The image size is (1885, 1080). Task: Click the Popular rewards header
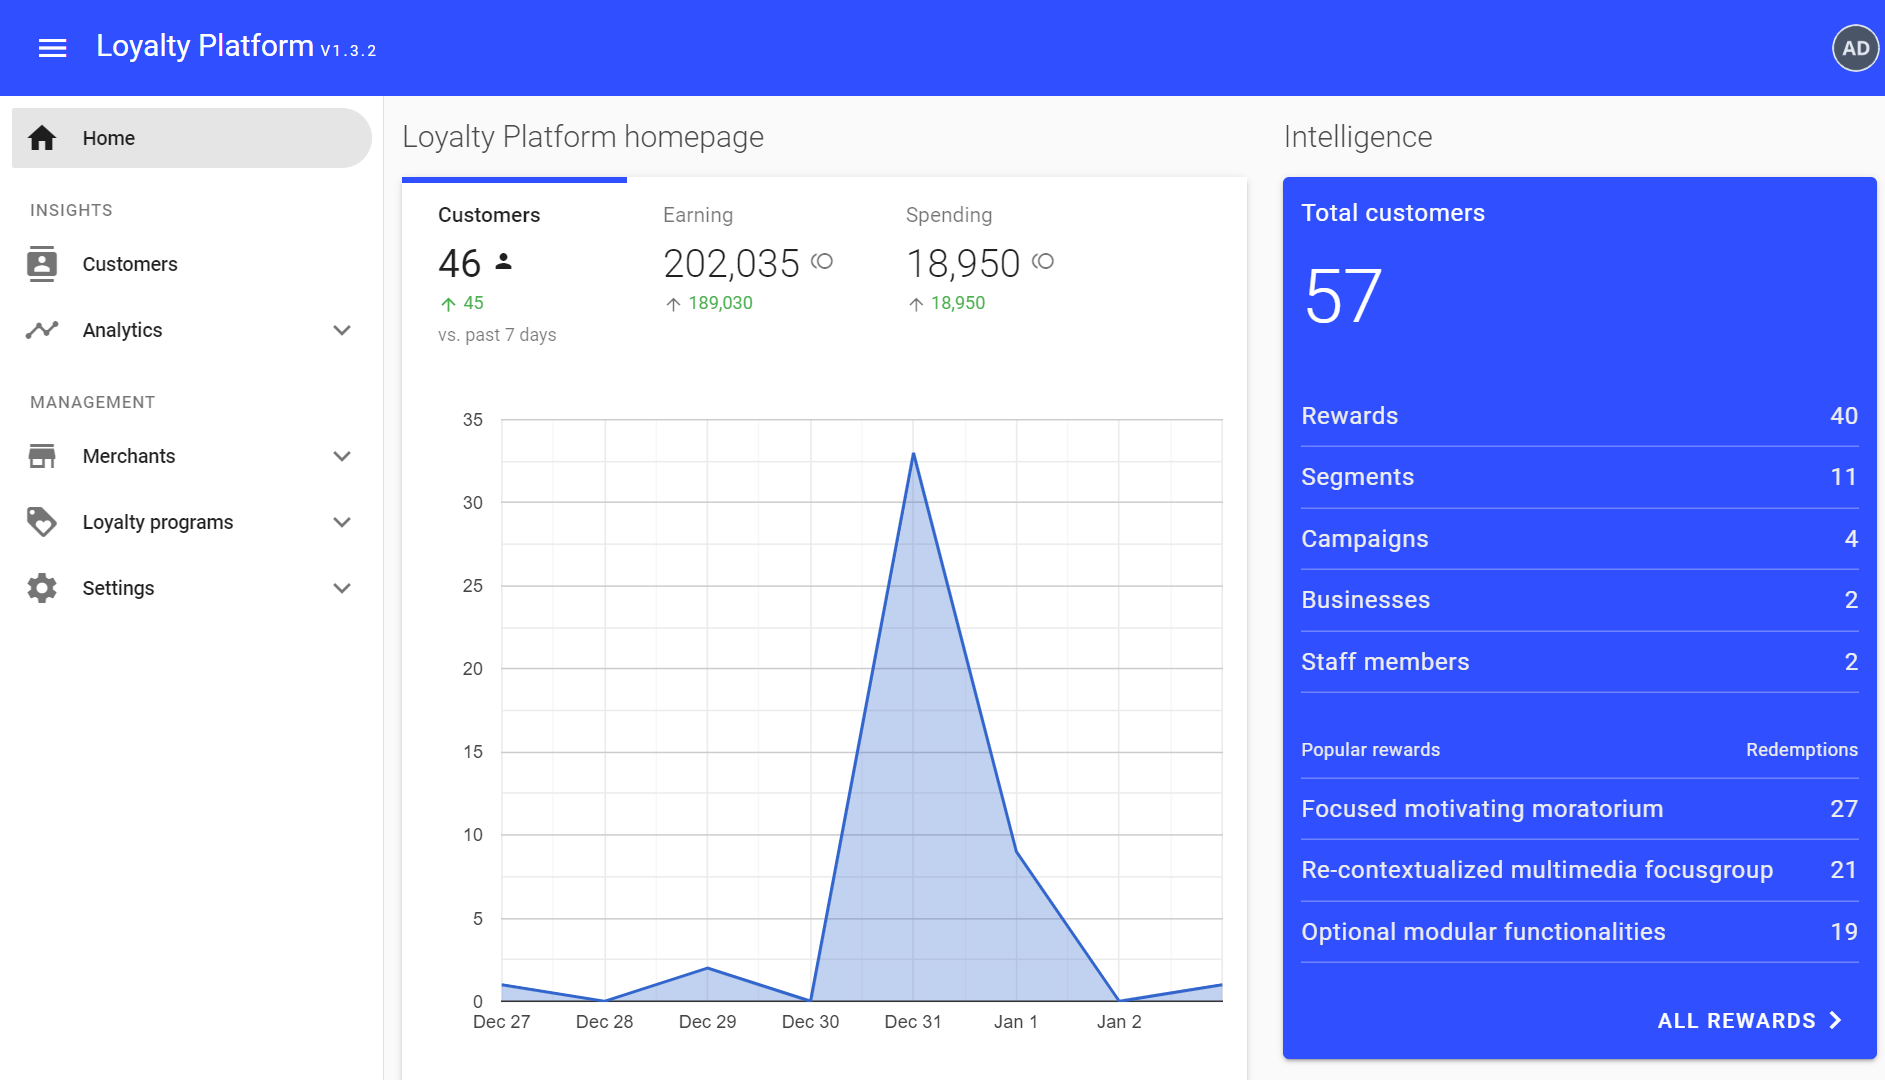click(1371, 750)
